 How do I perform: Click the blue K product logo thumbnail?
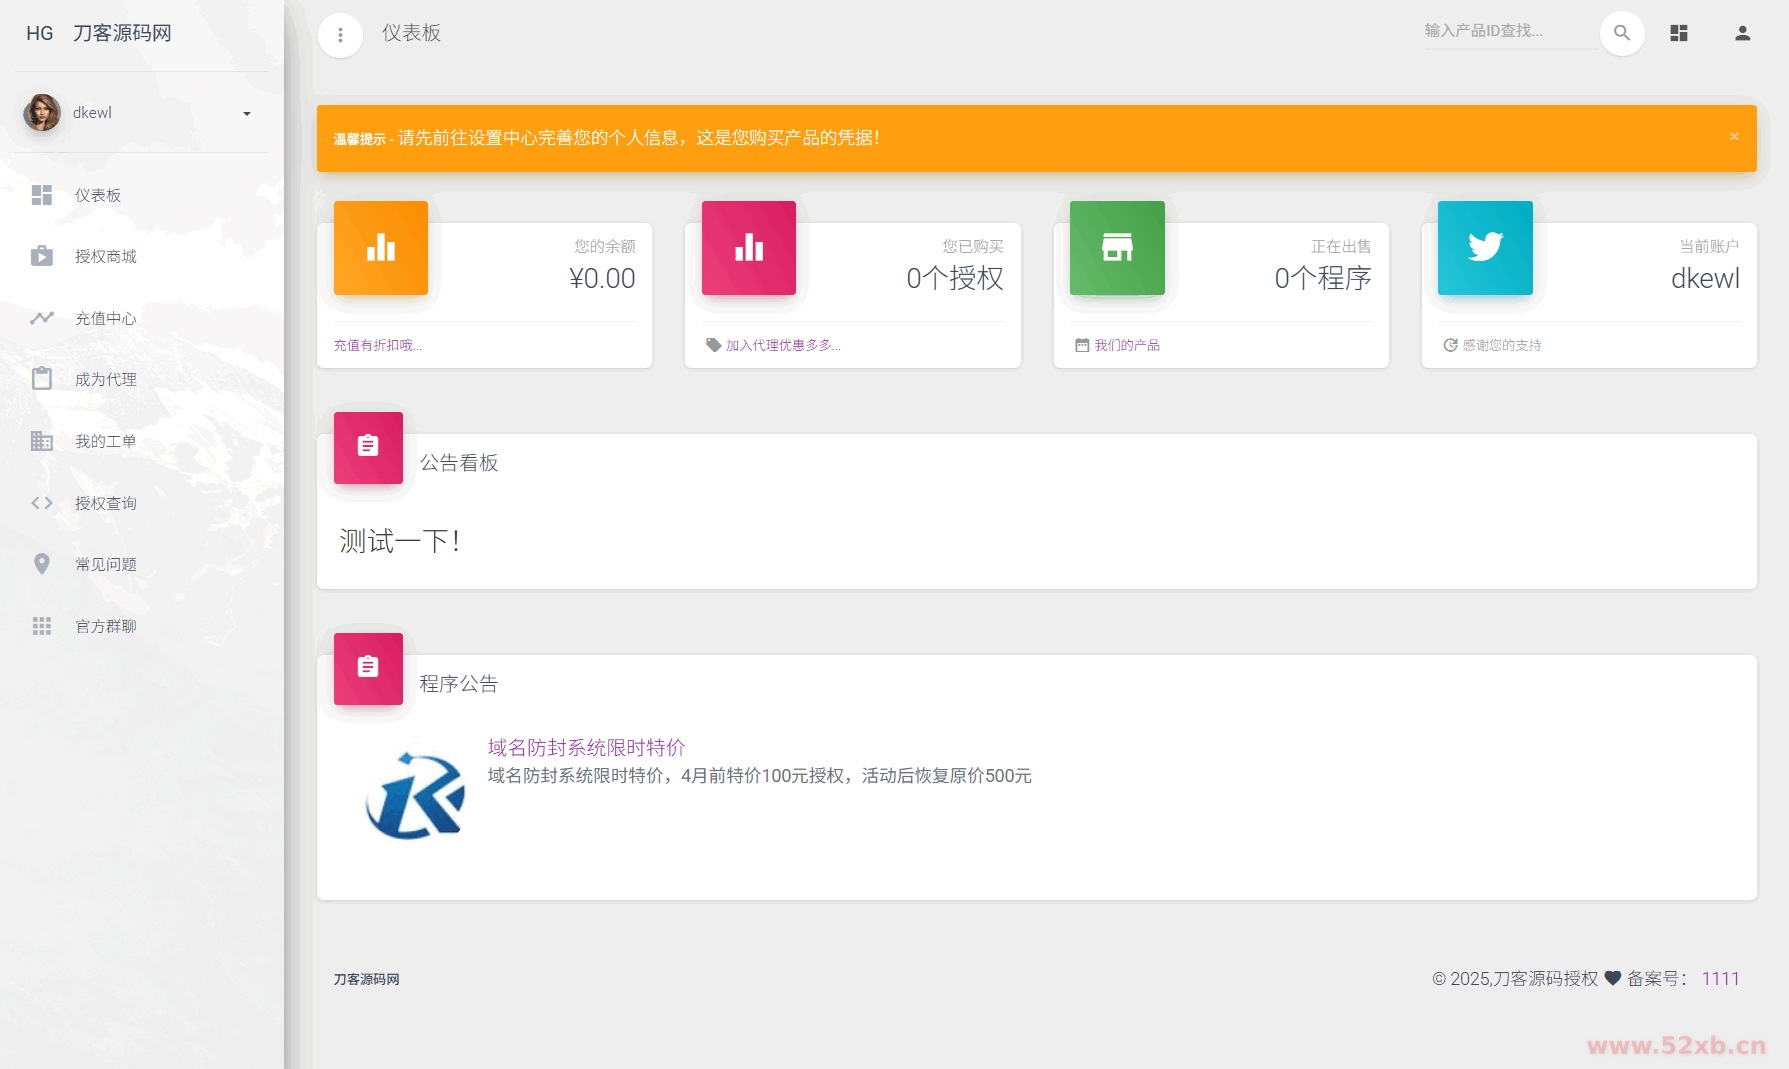[415, 796]
